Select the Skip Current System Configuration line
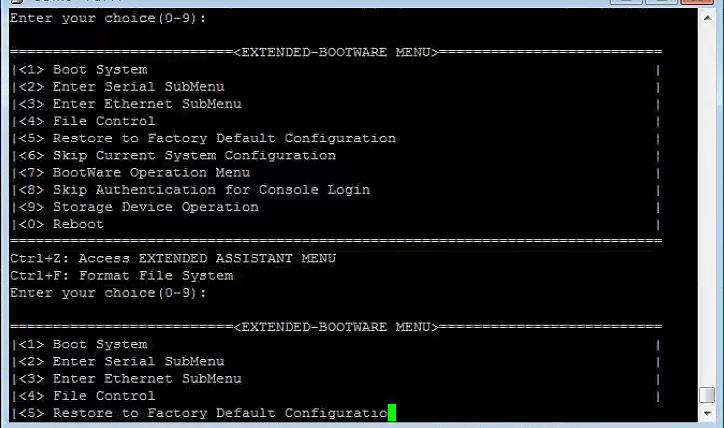The image size is (724, 428). tap(194, 155)
